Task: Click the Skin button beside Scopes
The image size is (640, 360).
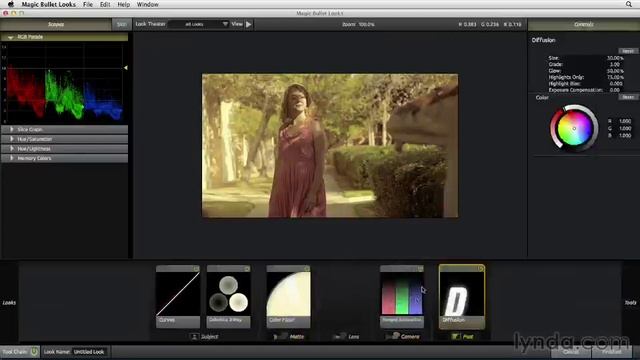Action: pos(122,24)
